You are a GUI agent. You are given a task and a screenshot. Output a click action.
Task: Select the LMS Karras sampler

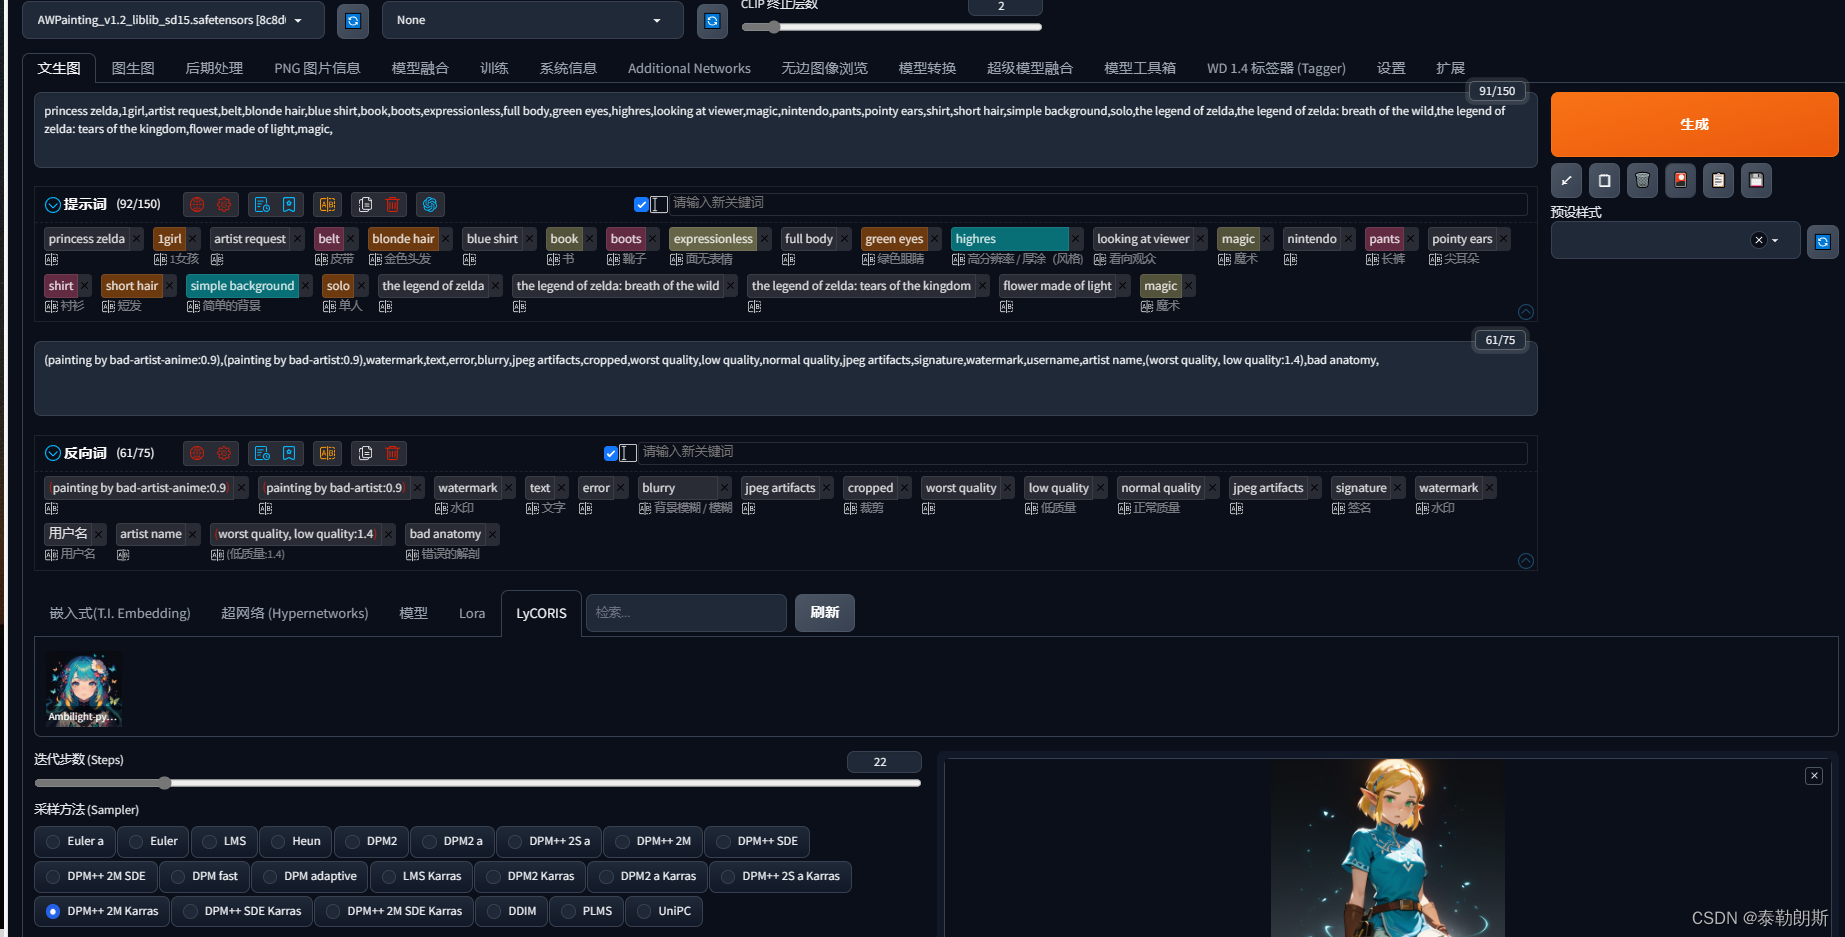(x=421, y=877)
